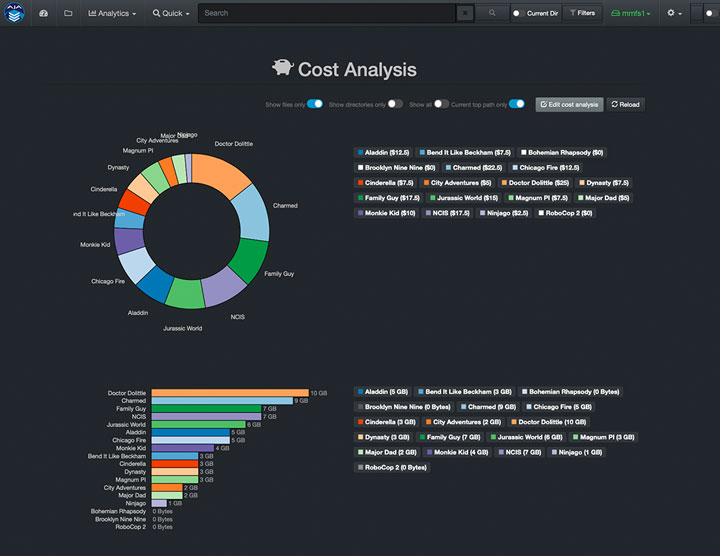Click the magnifier search submit button
The width and height of the screenshot is (720, 556).
coord(492,13)
